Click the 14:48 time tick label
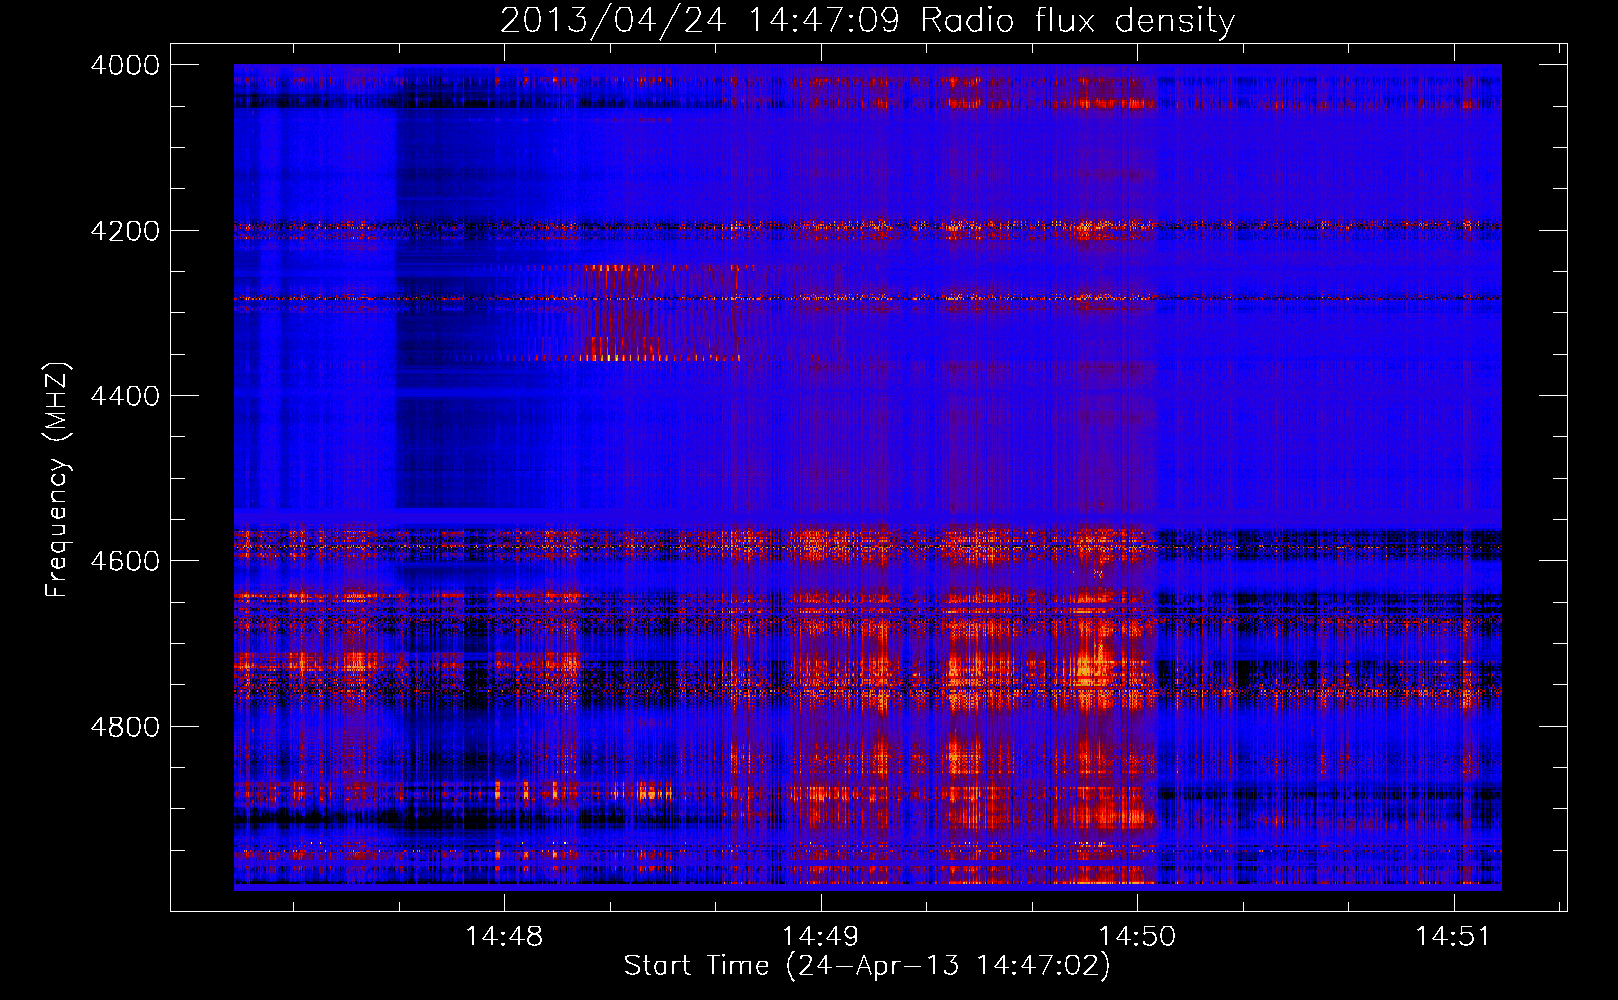The height and width of the screenshot is (1000, 1618). click(x=504, y=936)
